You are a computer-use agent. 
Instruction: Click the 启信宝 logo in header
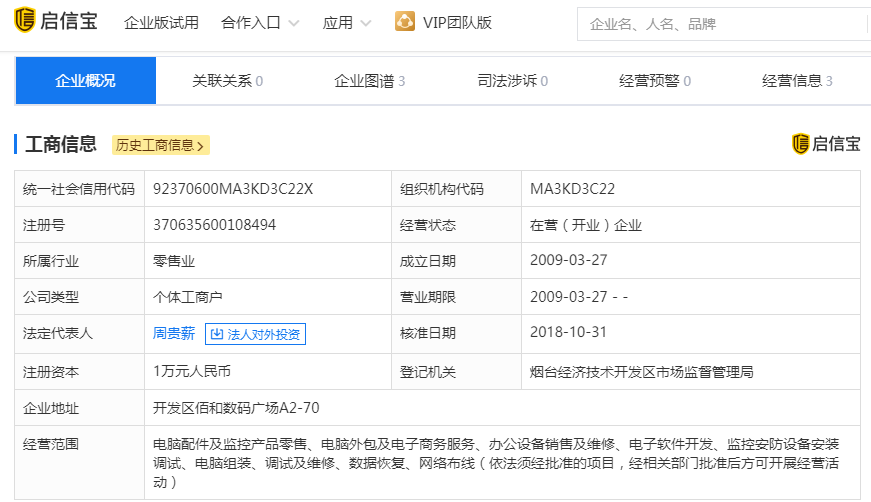click(56, 22)
